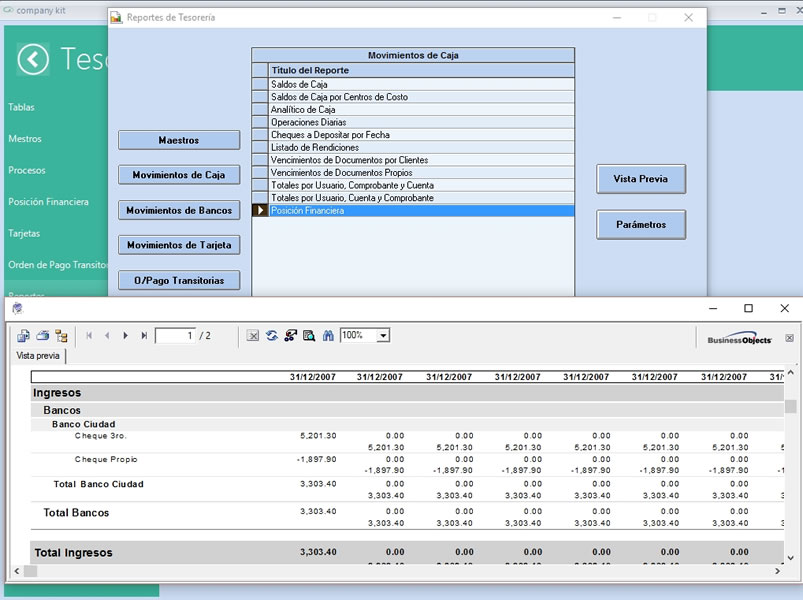Select Totales por Usuario, Comprobante y Cuenta
The width and height of the screenshot is (803, 600).
tap(422, 185)
